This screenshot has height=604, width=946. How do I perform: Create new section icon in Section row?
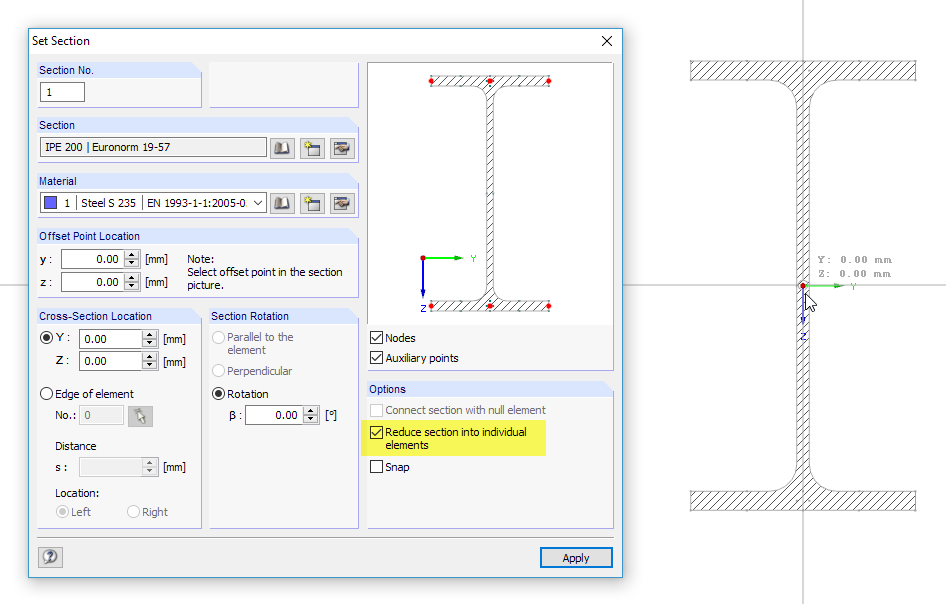pos(312,148)
